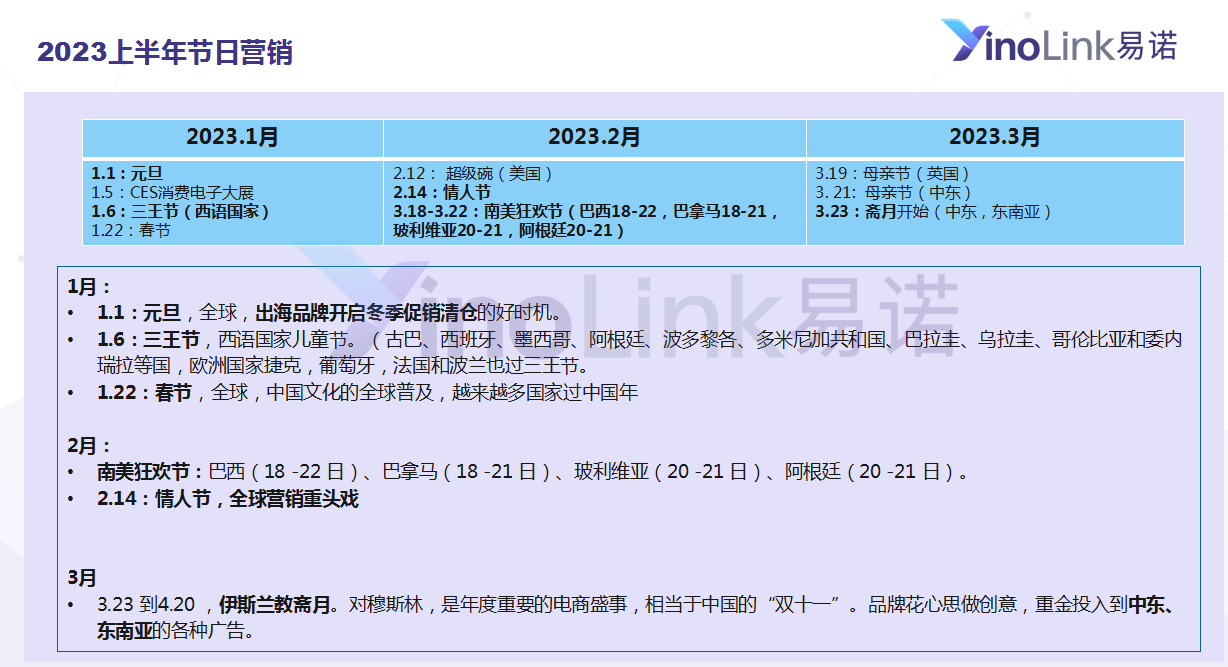This screenshot has width=1228, height=667.
Task: Click the 2023.2月 table header
Action: point(594,137)
